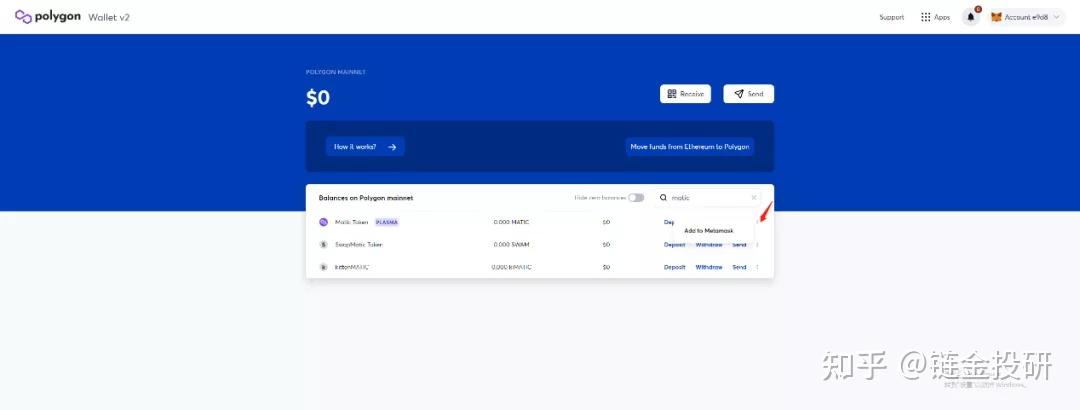Click Withdraw in the kittenMATIC row
This screenshot has height=410, width=1080.
pos(709,267)
